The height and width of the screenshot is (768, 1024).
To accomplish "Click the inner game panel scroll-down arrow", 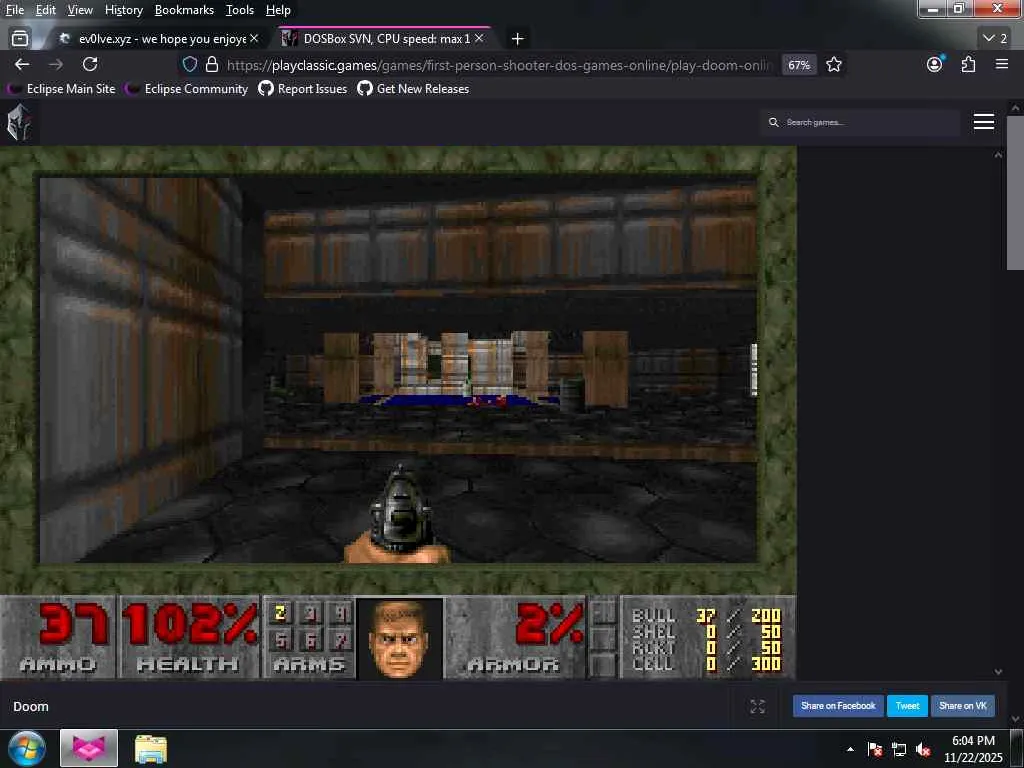I will coord(998,671).
